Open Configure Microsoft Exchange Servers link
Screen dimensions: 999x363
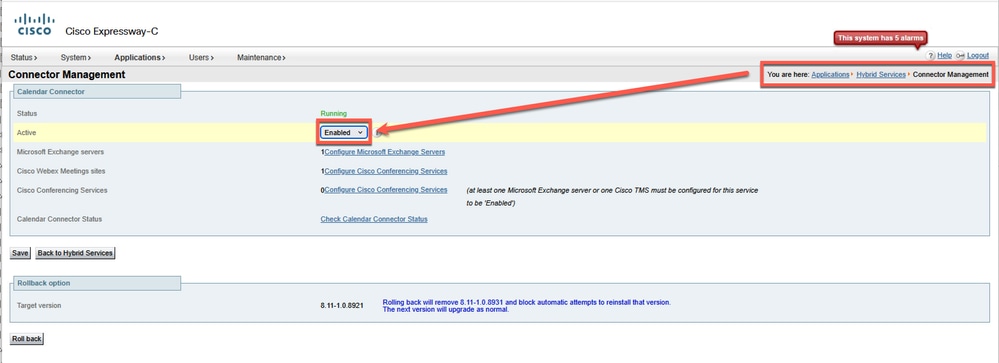click(x=385, y=152)
